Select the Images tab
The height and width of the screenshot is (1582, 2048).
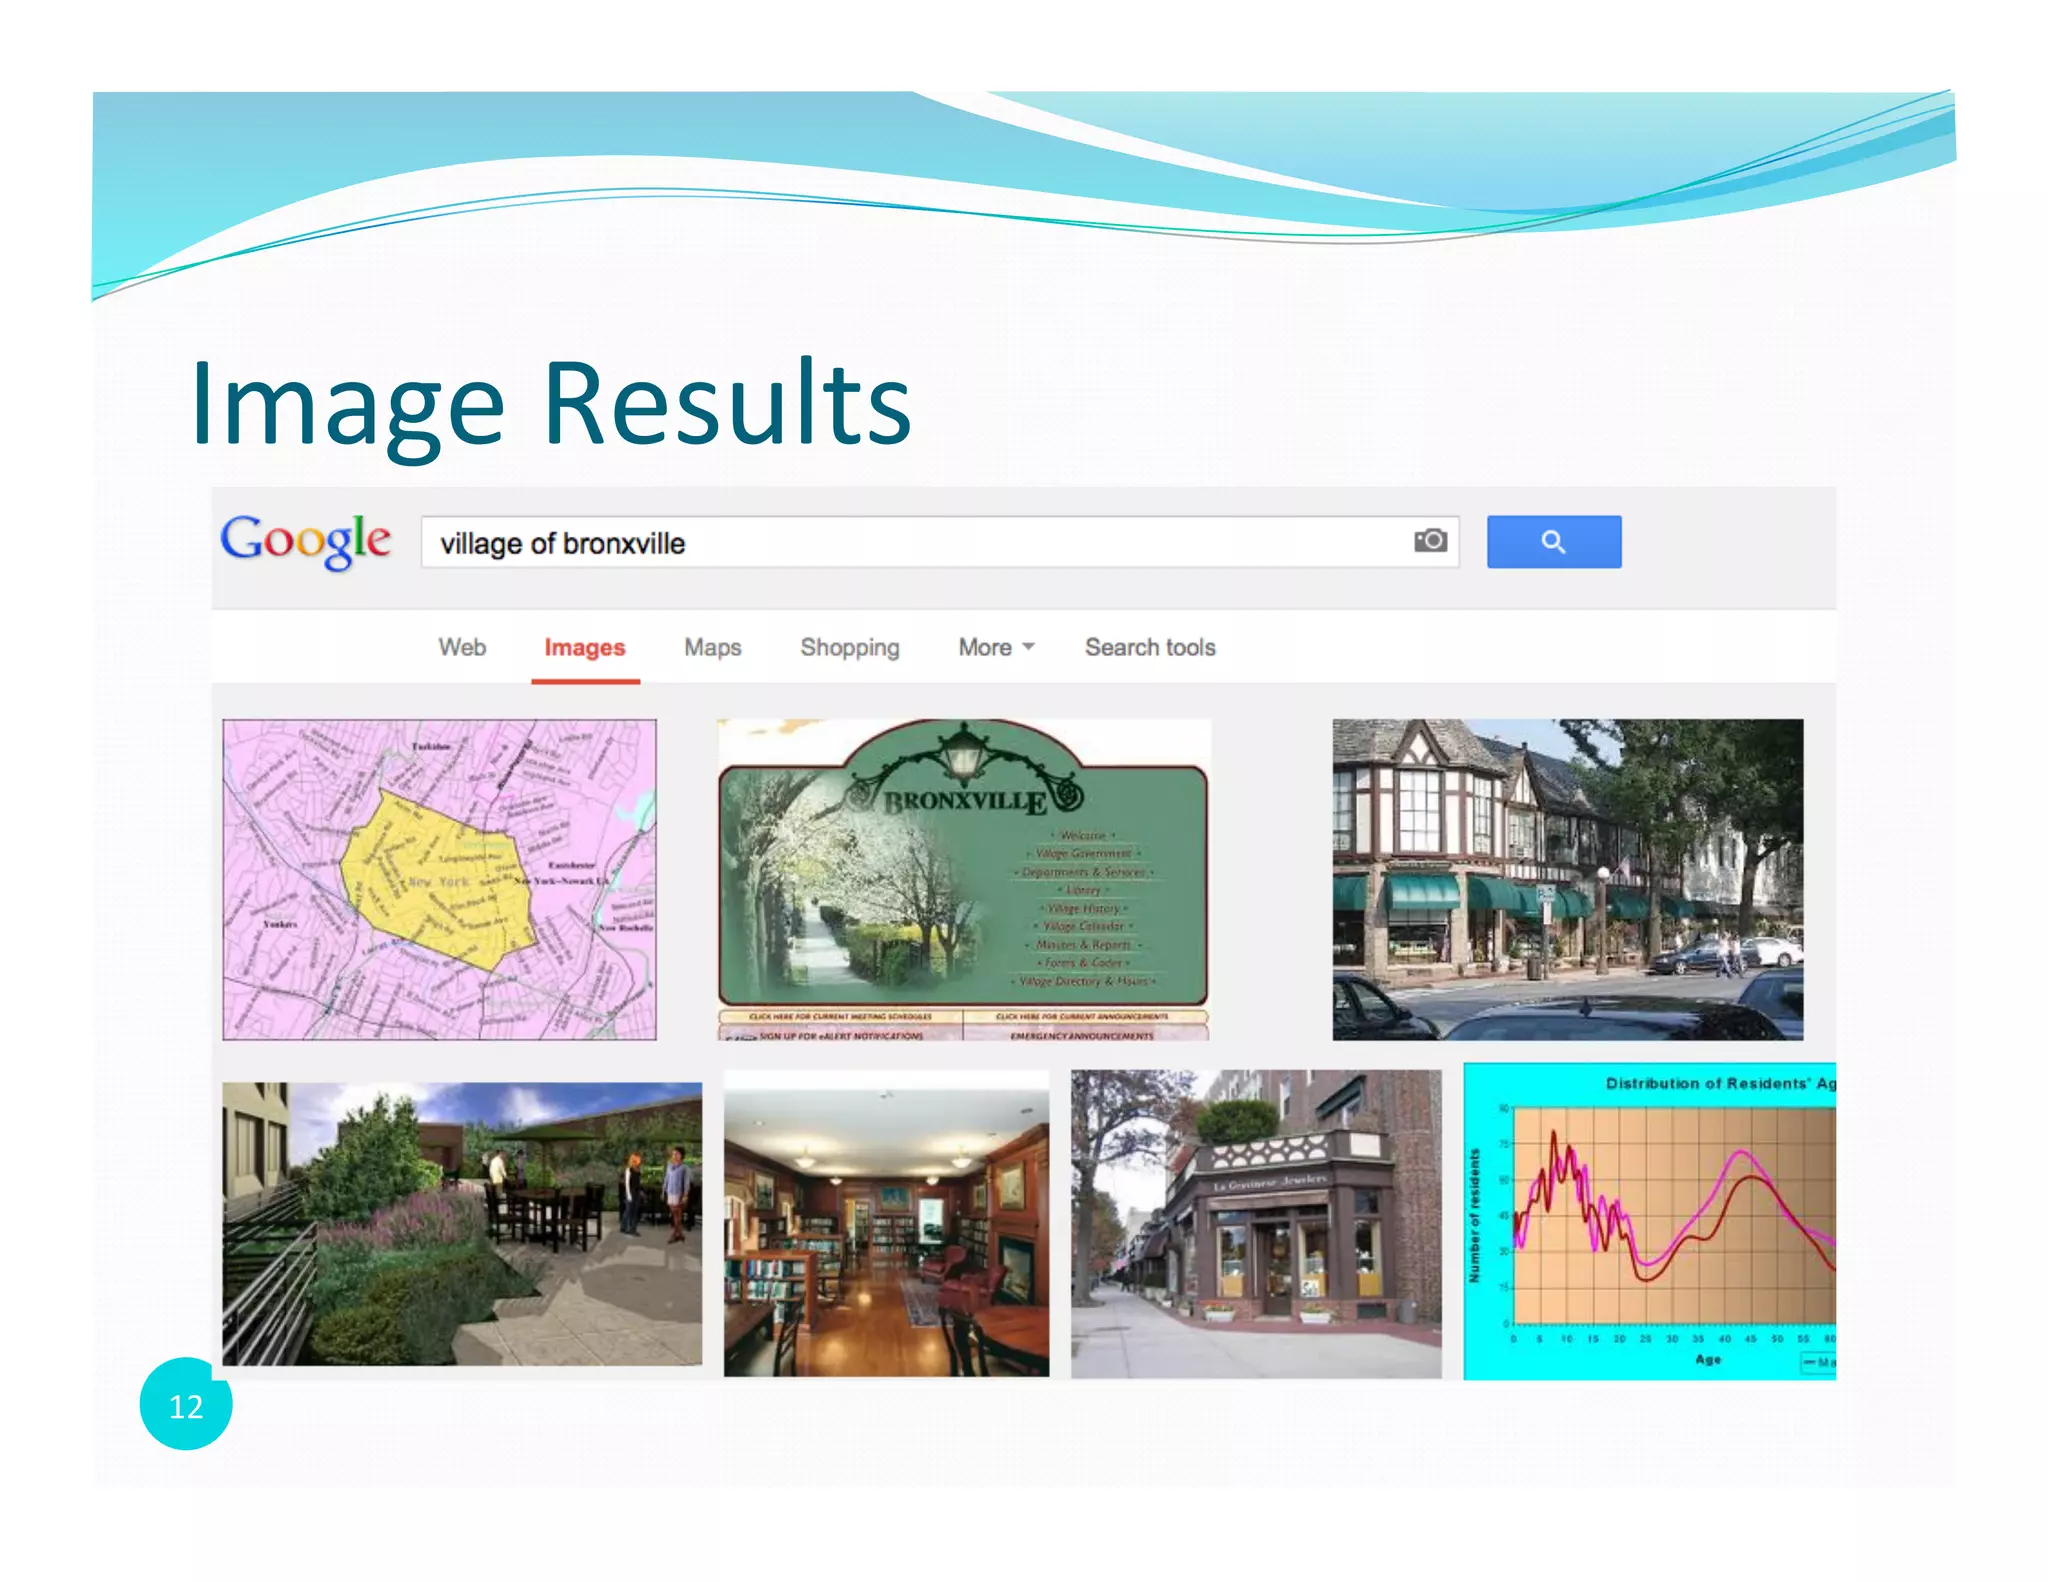click(585, 648)
